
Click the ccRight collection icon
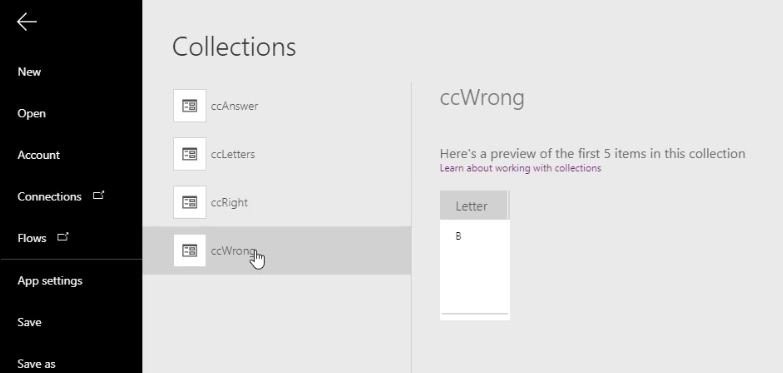[190, 202]
